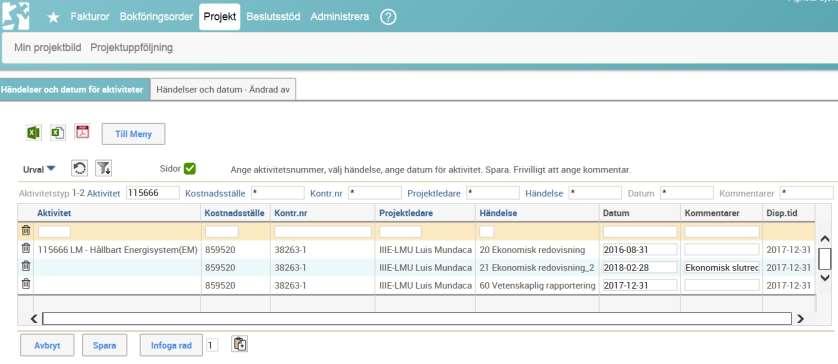Click the Infoga rad button
The width and height of the screenshot is (838, 364).
(x=171, y=345)
